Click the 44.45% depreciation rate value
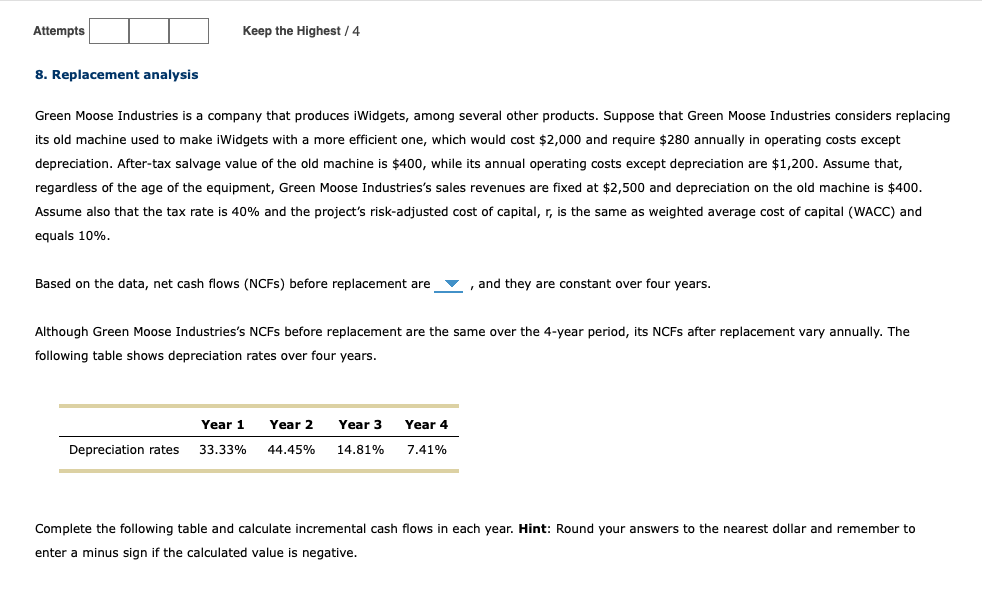The image size is (982, 597). pos(291,449)
